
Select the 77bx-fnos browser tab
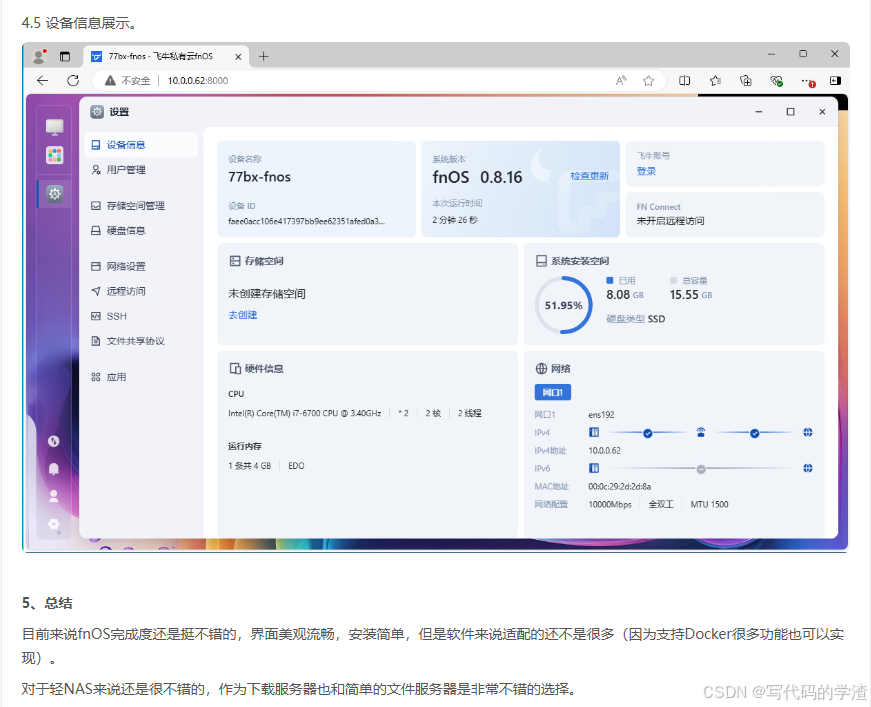[160, 57]
